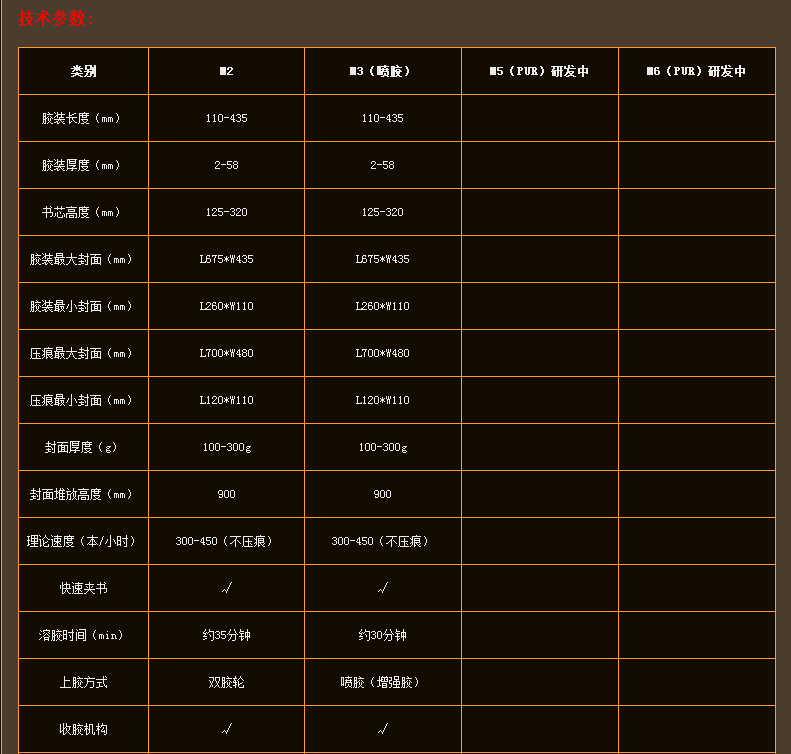This screenshot has width=791, height=754.
Task: Click 快速夹书 checkmark in M2 column
Action: [227, 588]
